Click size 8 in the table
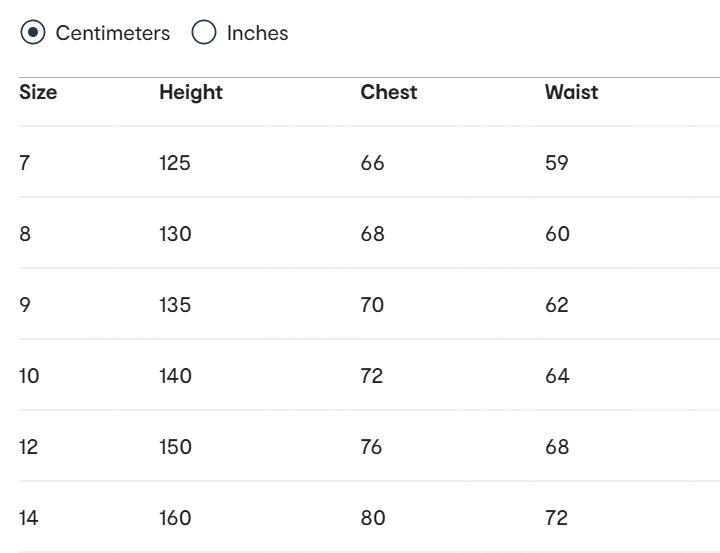This screenshot has width=720, height=553. point(26,234)
